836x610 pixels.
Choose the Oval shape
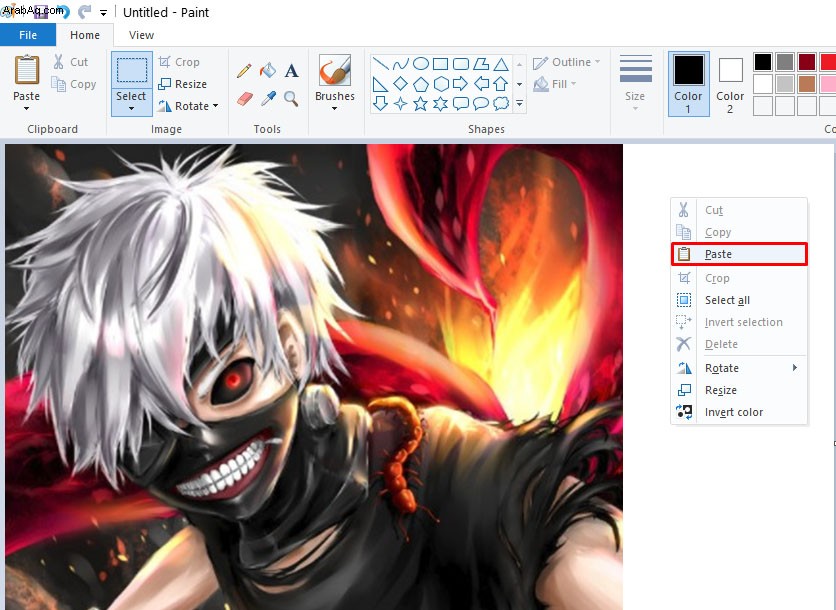click(x=421, y=64)
